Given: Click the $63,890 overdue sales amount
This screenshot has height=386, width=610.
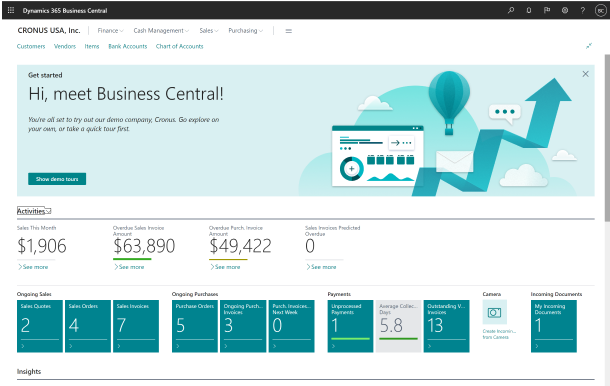Looking at the screenshot, I should [144, 246].
